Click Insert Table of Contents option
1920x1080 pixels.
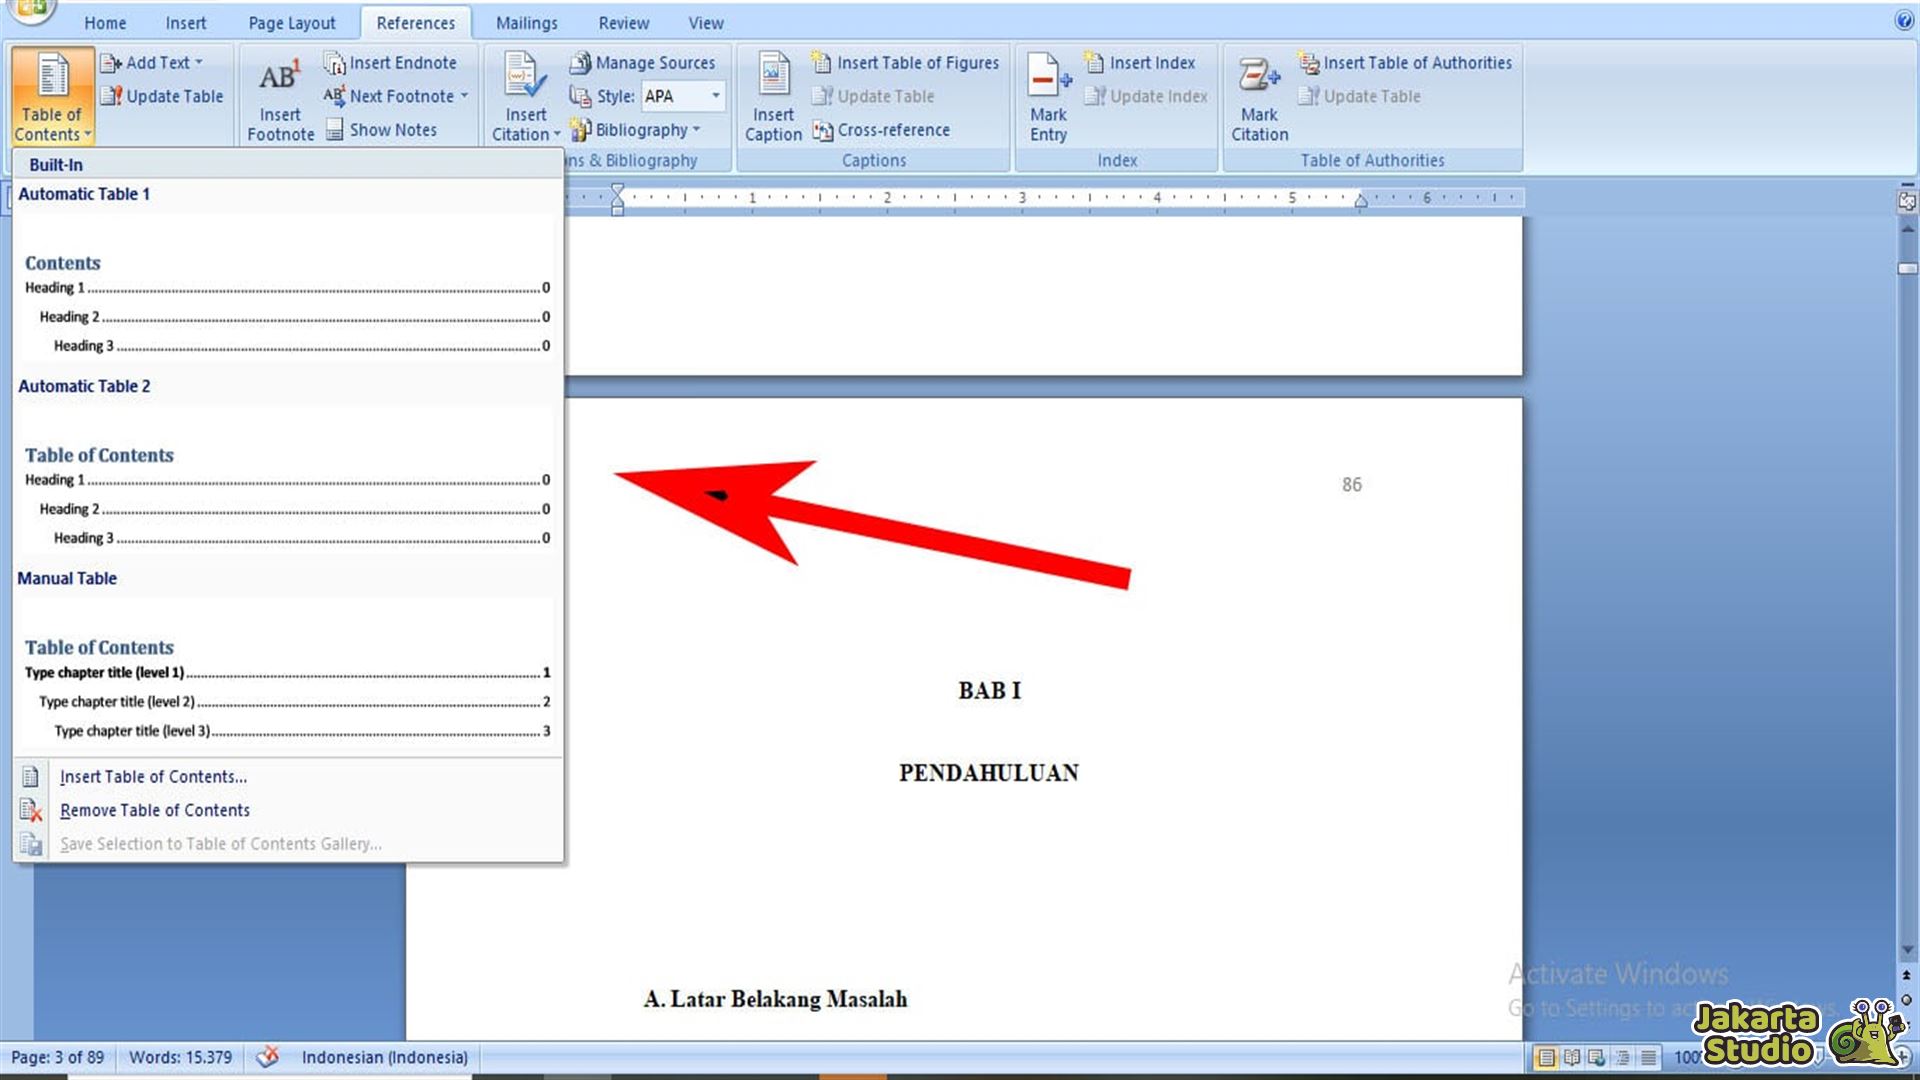[x=153, y=776]
